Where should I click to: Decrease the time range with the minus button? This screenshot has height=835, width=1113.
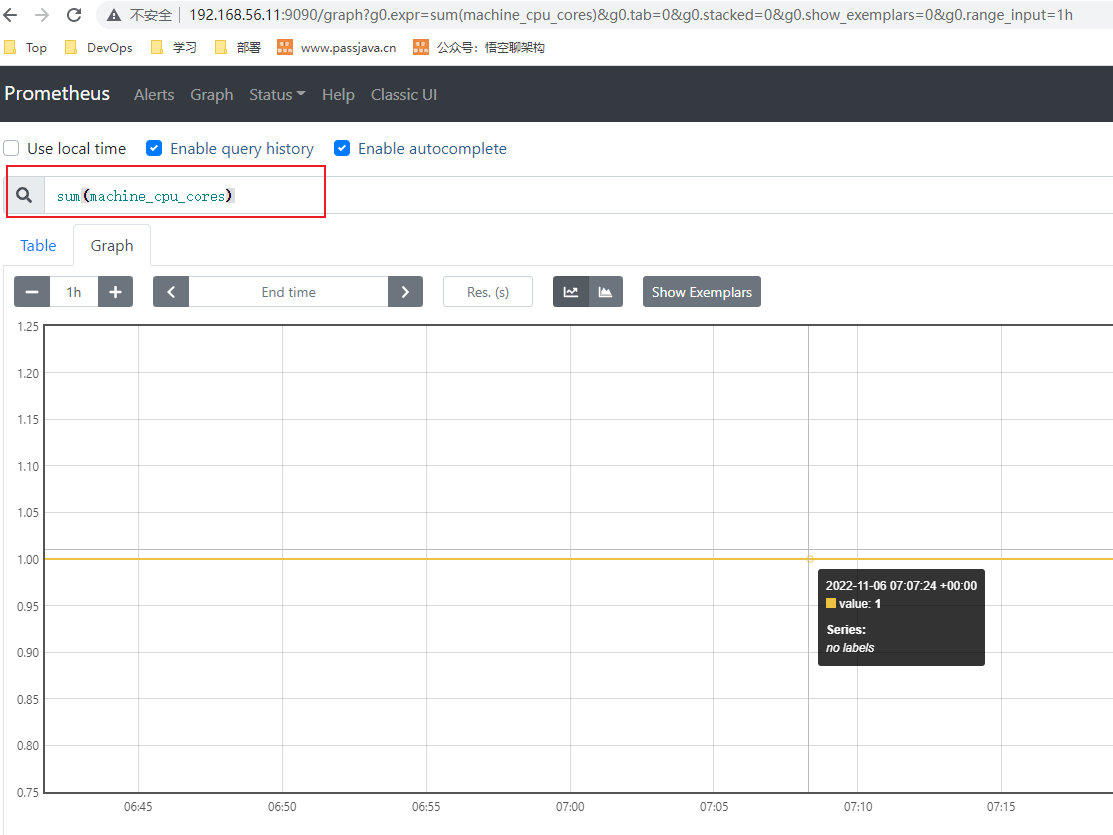[x=32, y=292]
